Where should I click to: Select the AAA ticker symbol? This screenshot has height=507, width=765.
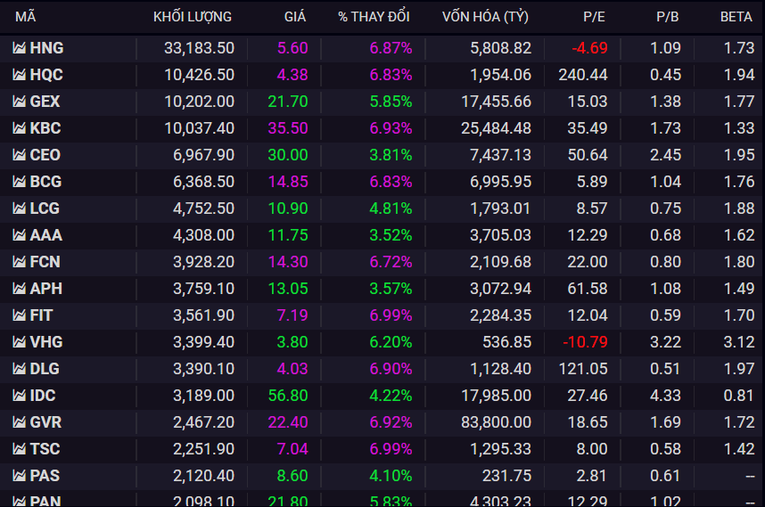[x=46, y=235]
